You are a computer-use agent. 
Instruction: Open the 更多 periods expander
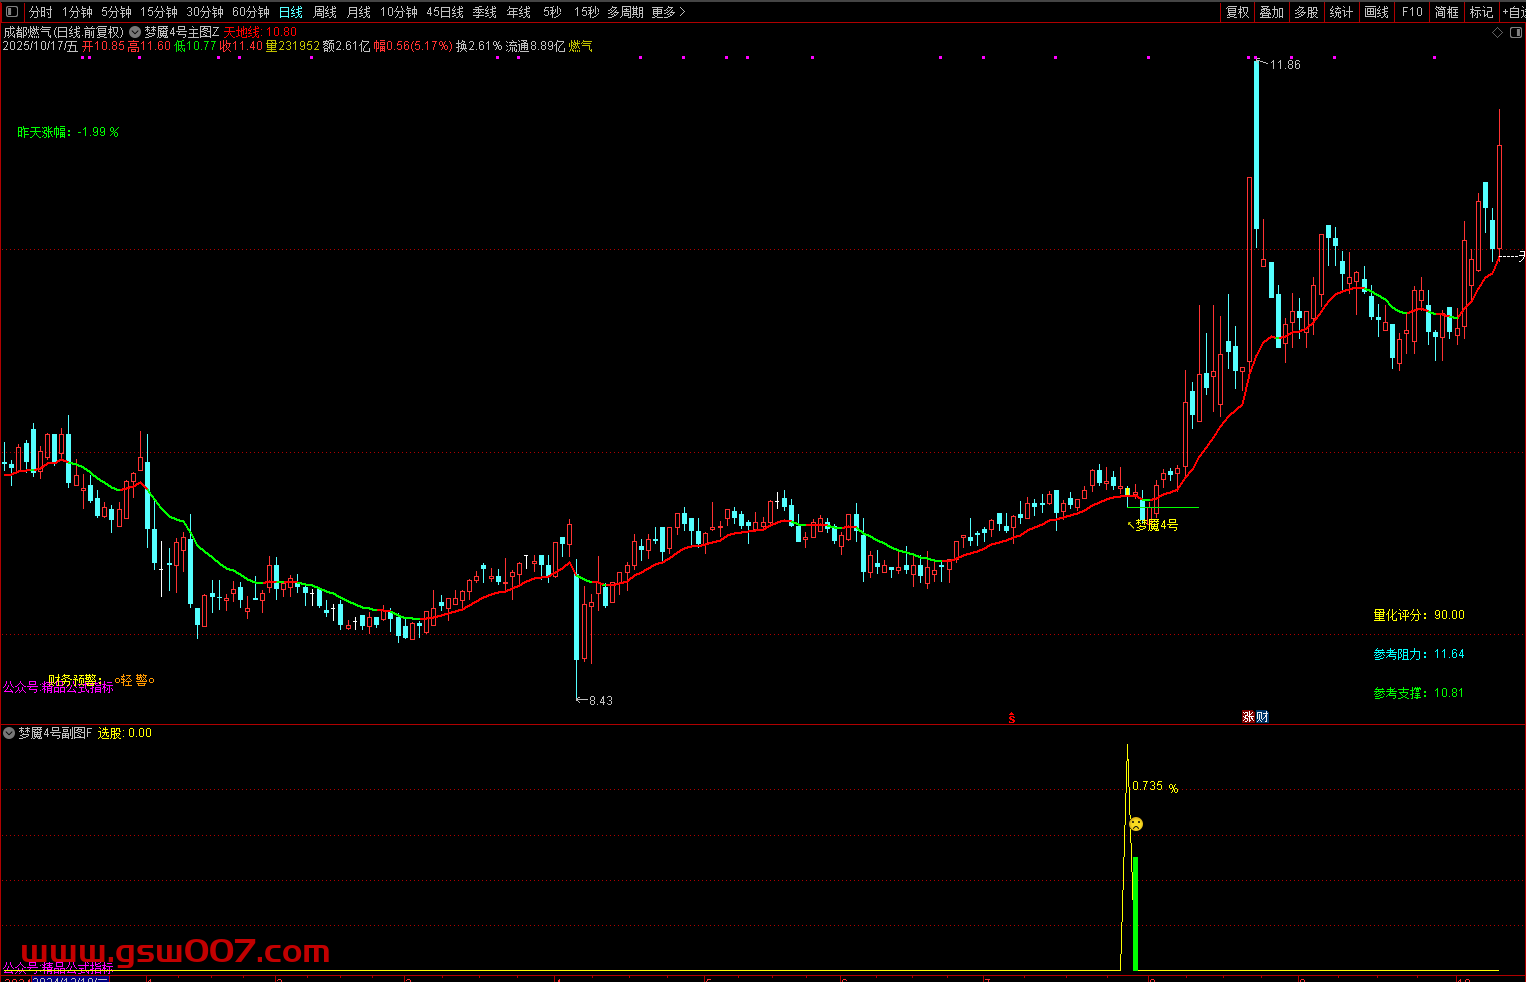[x=668, y=12]
